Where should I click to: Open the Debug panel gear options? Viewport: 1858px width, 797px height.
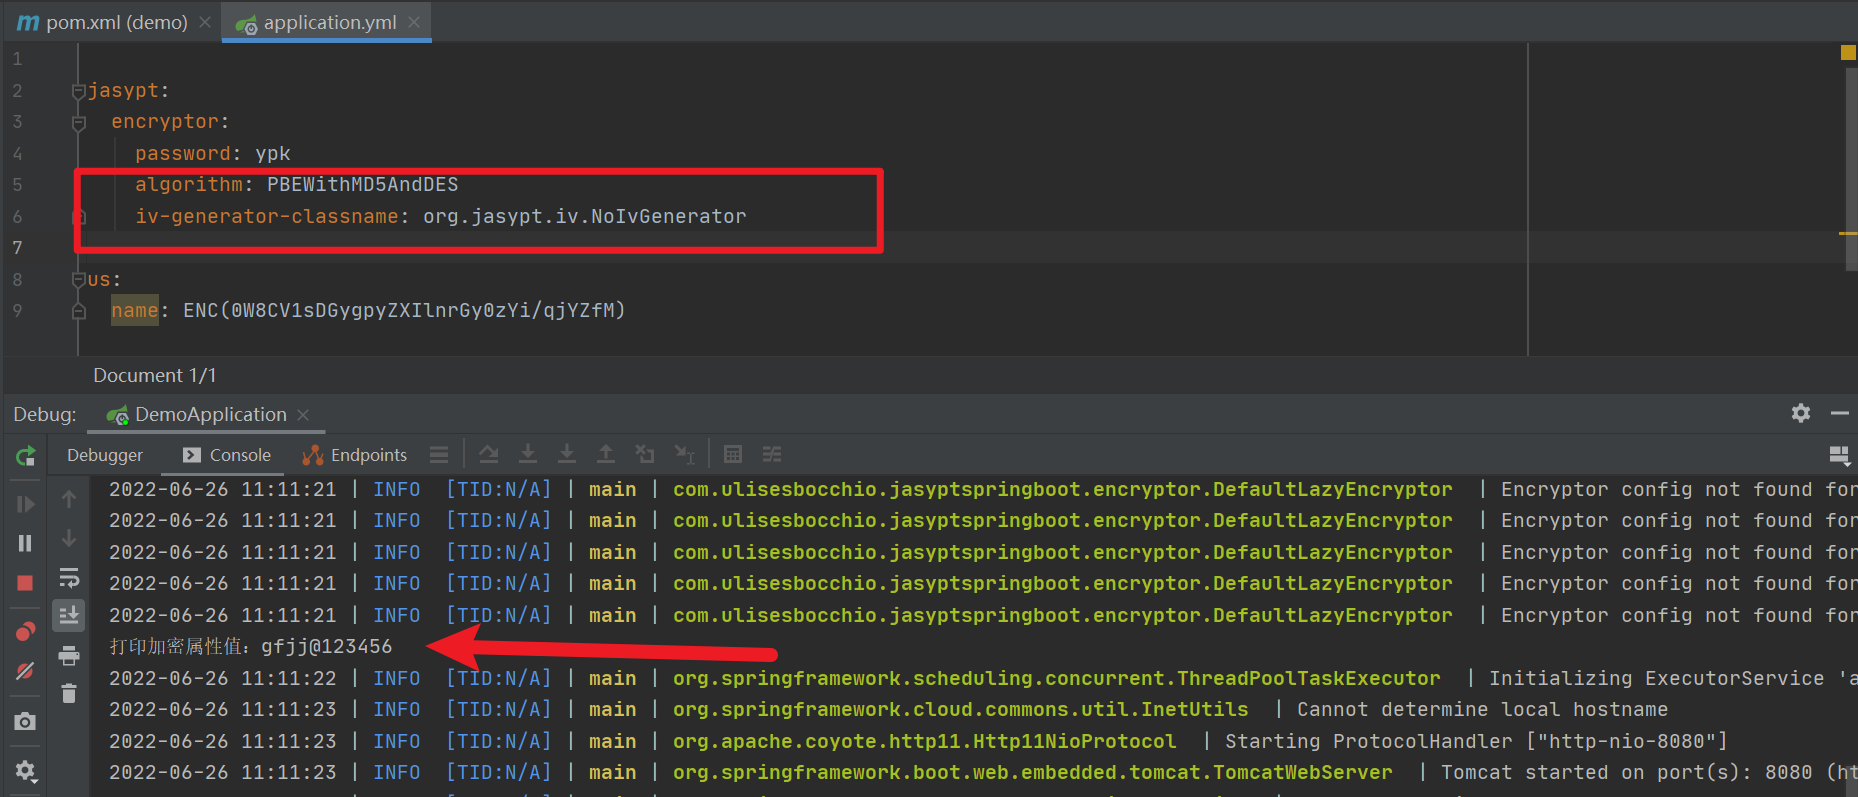tap(1801, 413)
